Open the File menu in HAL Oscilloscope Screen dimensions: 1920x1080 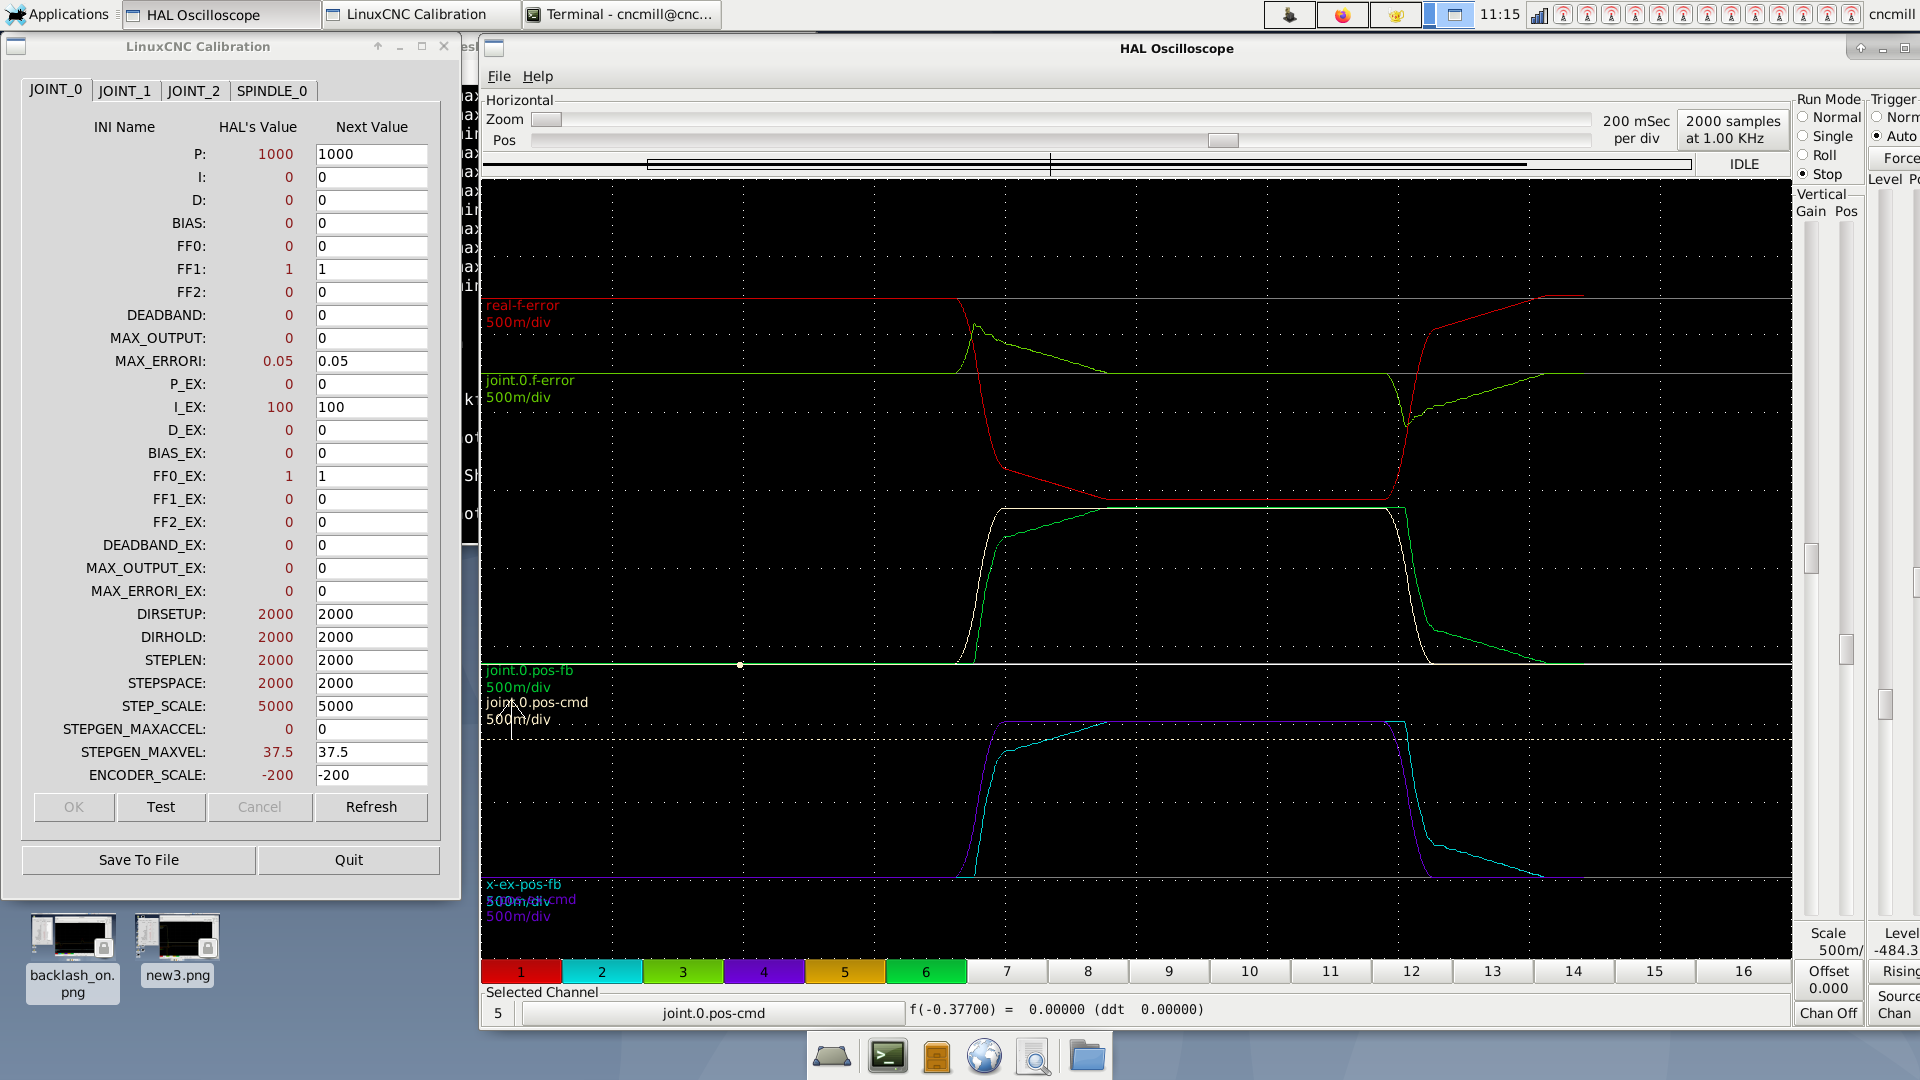(499, 76)
